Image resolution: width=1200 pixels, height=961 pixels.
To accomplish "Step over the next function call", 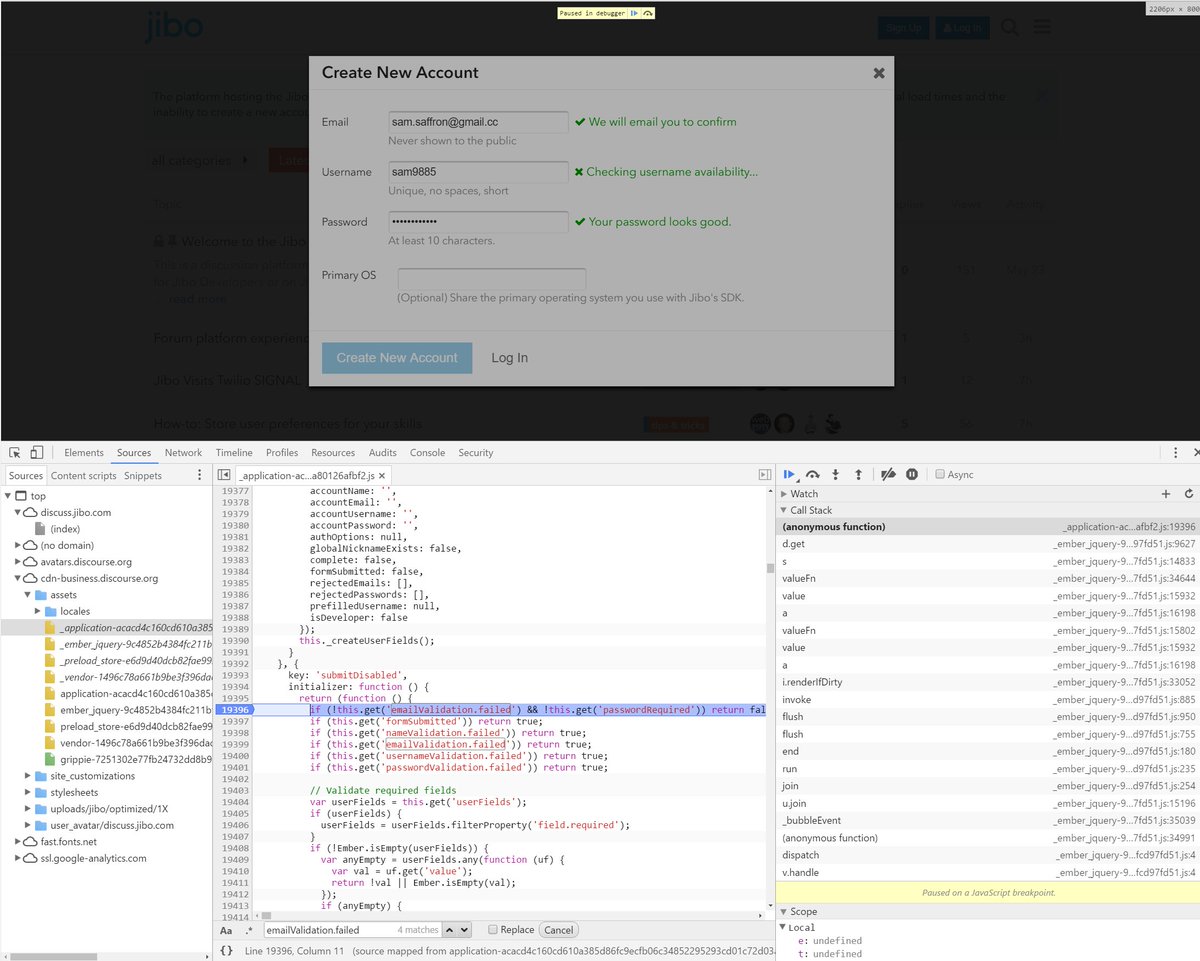I will pyautogui.click(x=813, y=475).
